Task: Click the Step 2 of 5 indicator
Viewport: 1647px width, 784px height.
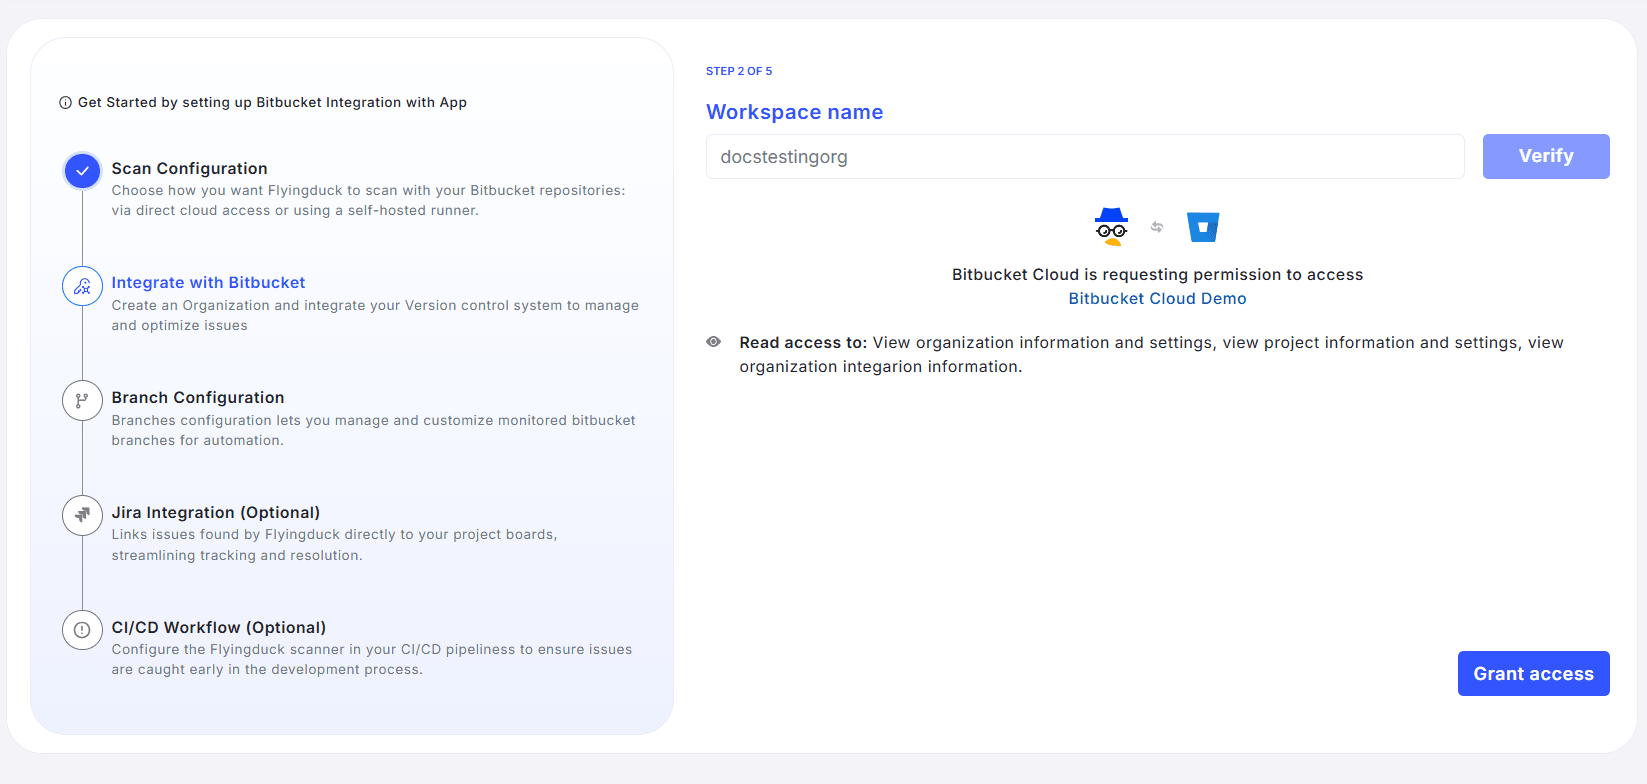Action: [x=739, y=71]
